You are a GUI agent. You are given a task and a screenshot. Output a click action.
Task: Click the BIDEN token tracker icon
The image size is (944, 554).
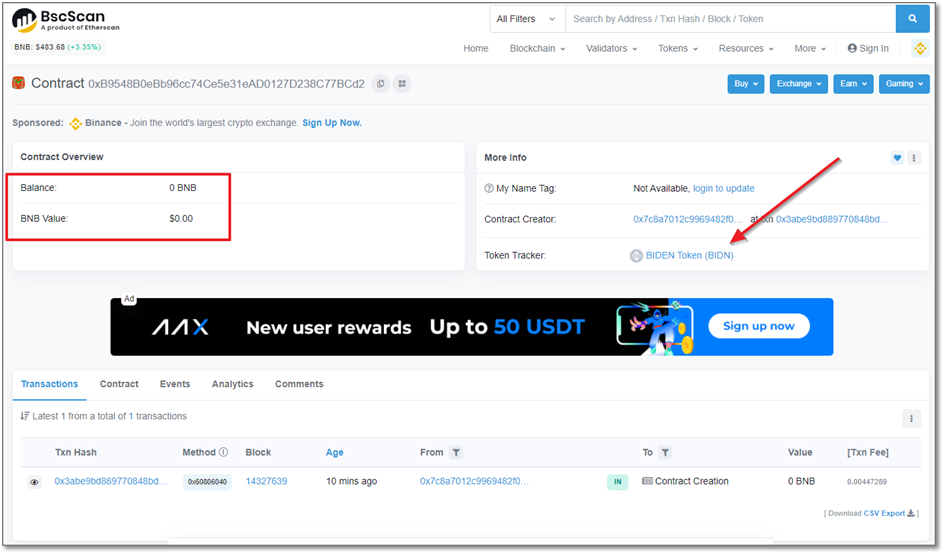tap(636, 256)
